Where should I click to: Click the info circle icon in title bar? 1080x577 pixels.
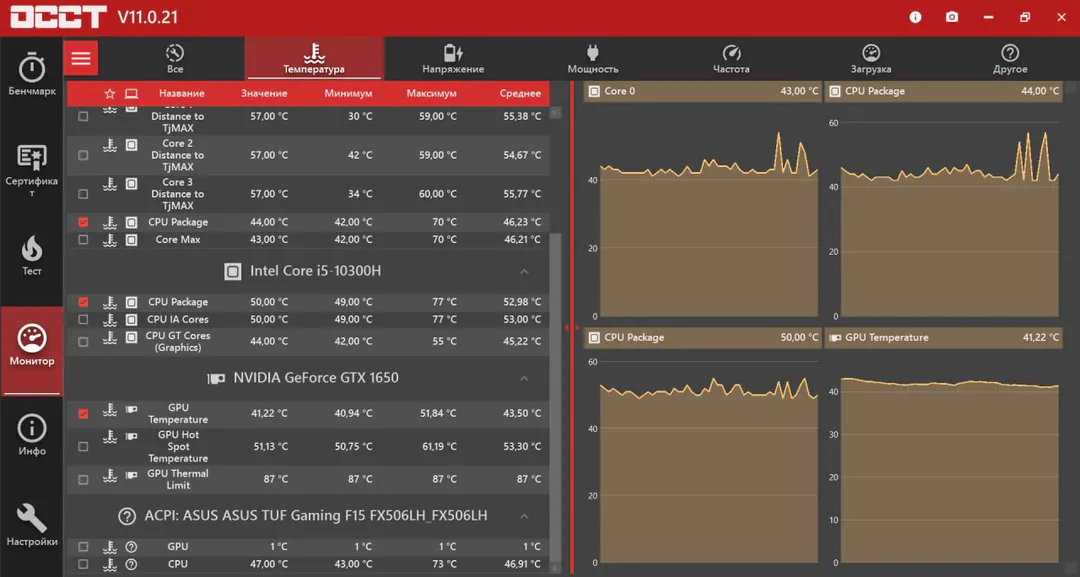[915, 17]
